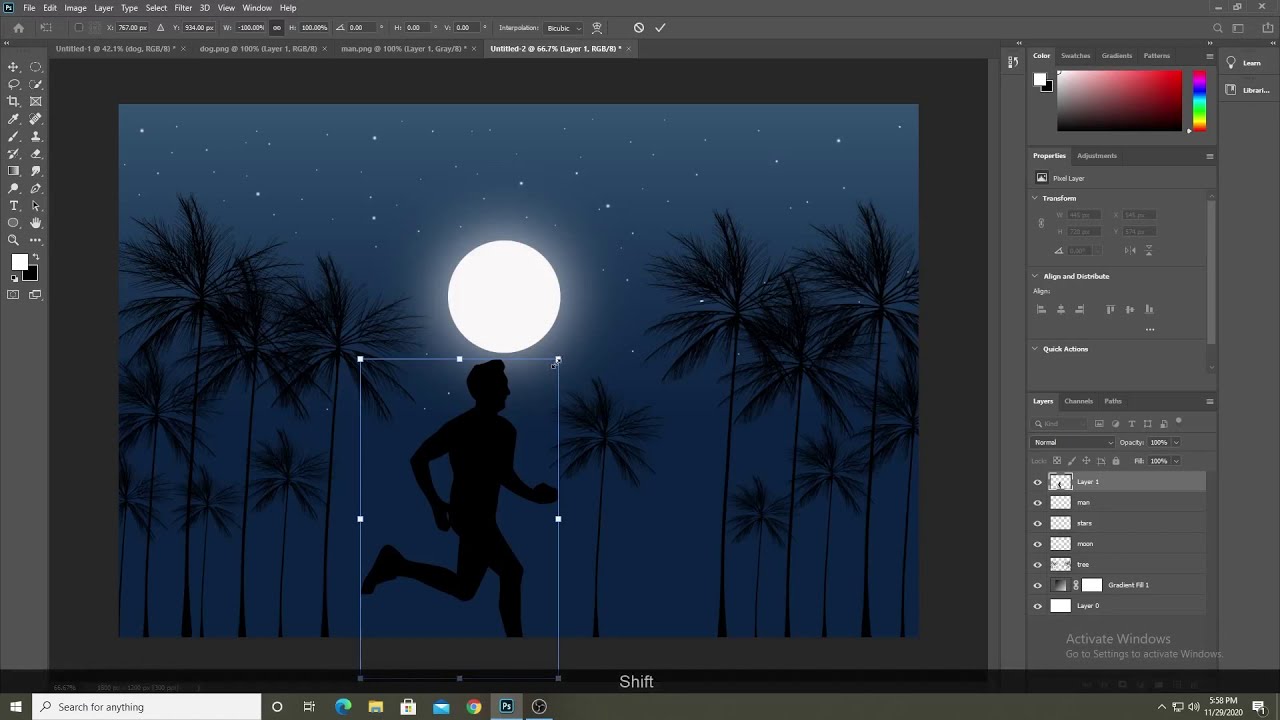Image resolution: width=1280 pixels, height=720 pixels.
Task: Open the Image menu
Action: pyautogui.click(x=75, y=8)
